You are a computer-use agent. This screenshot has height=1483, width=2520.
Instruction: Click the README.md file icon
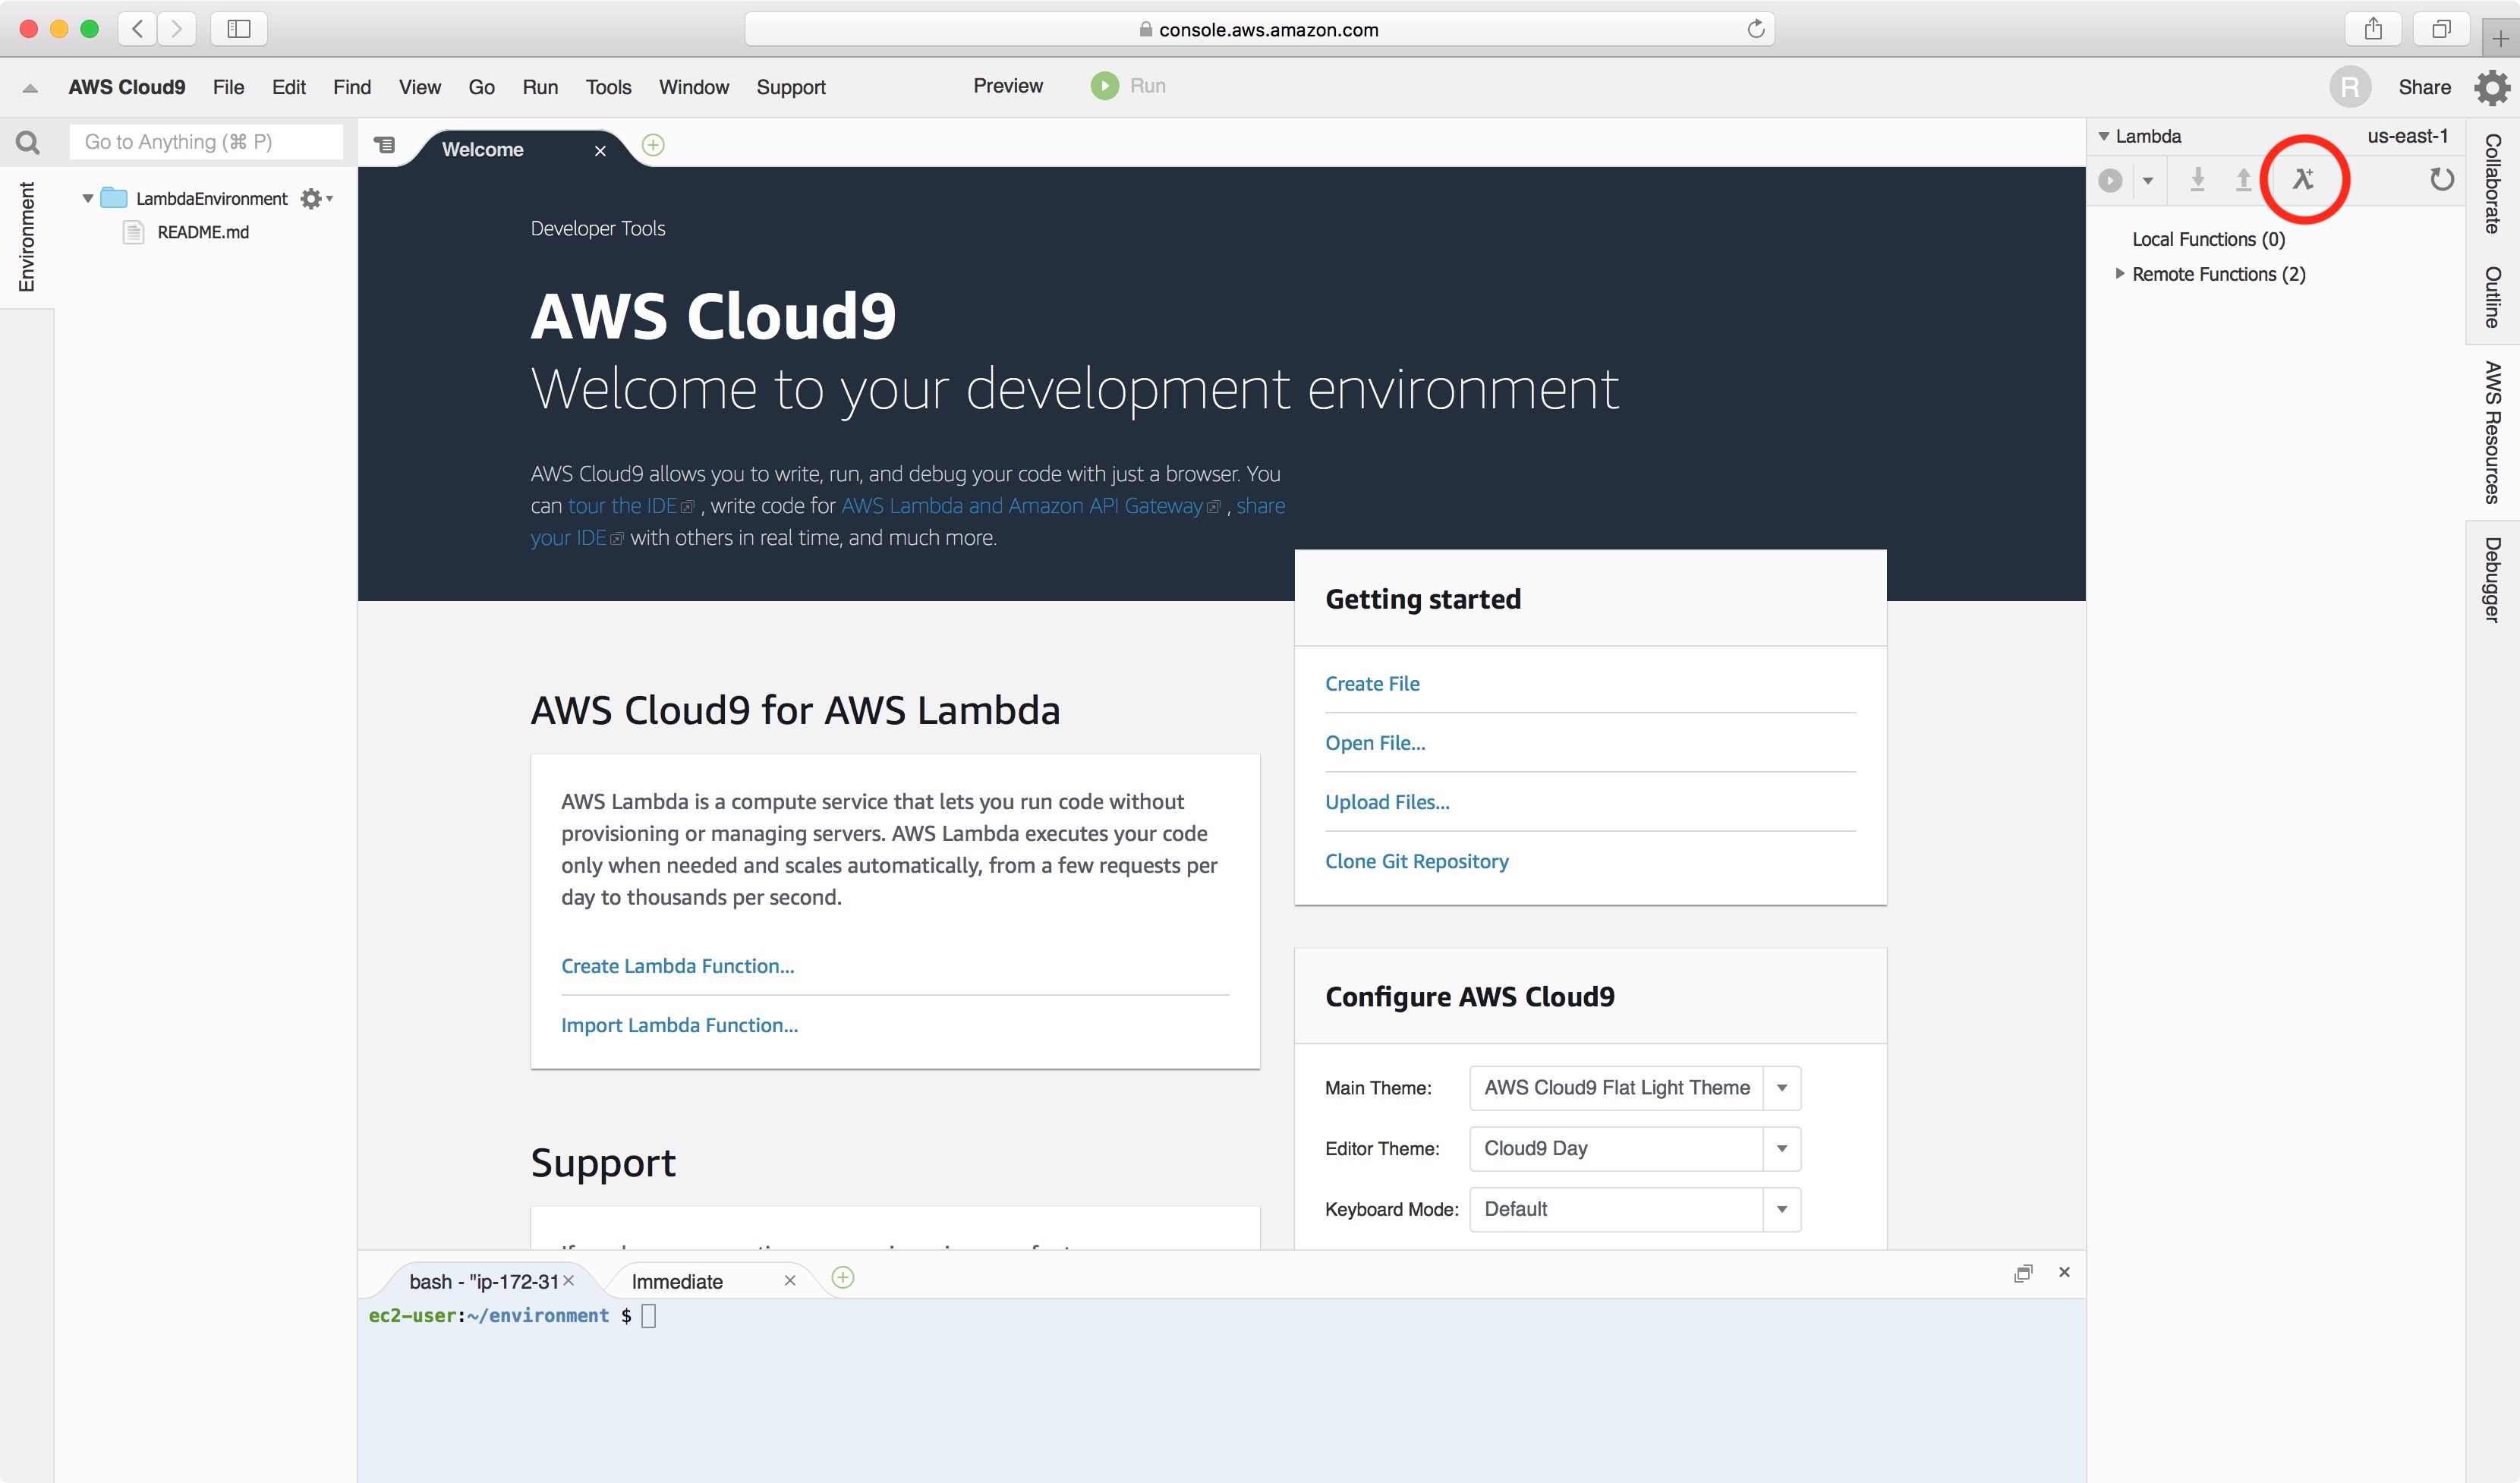click(x=133, y=232)
